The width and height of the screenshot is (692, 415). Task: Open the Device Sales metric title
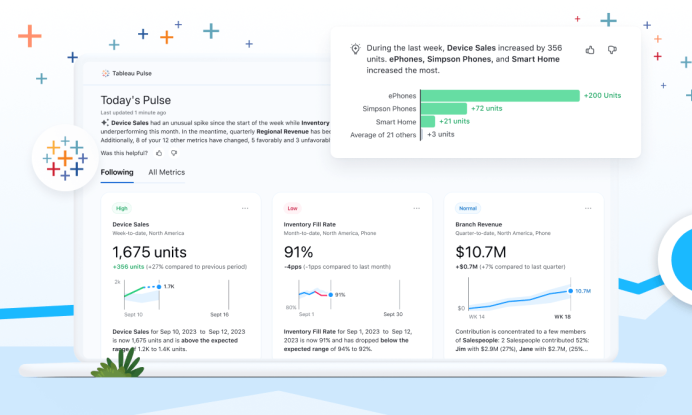tap(131, 224)
